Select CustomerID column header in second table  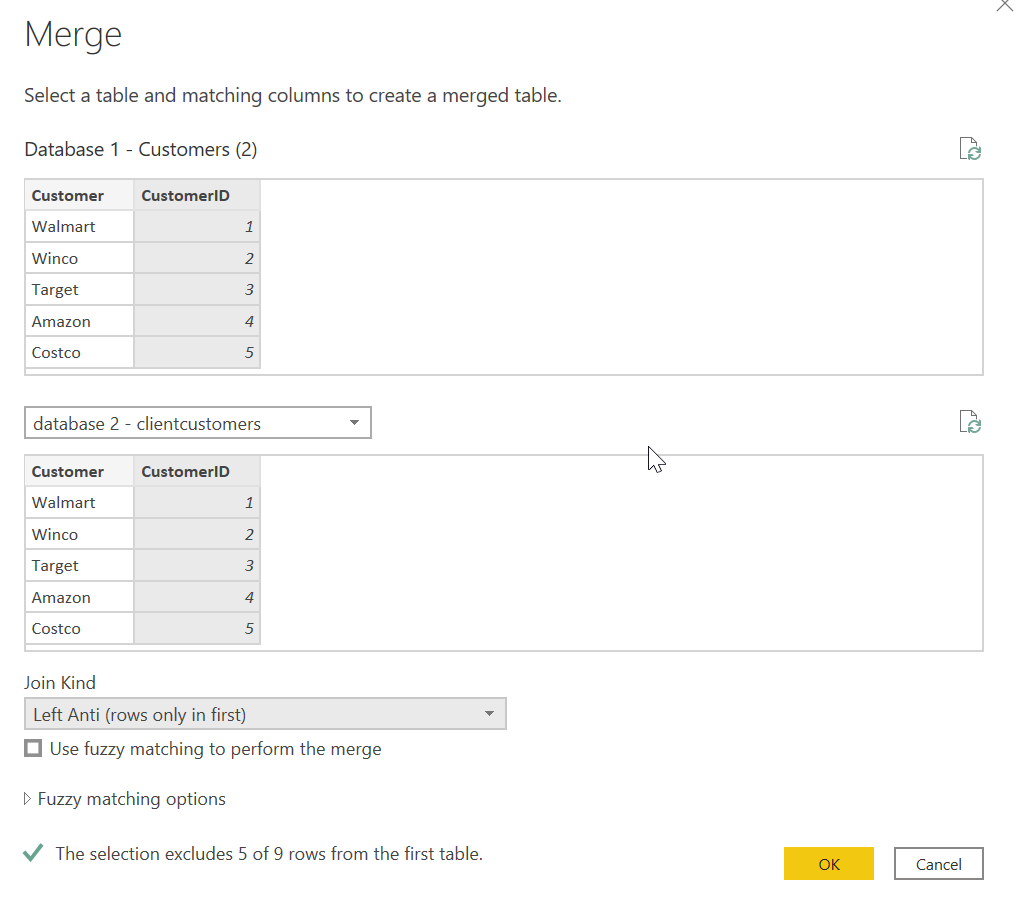[197, 471]
